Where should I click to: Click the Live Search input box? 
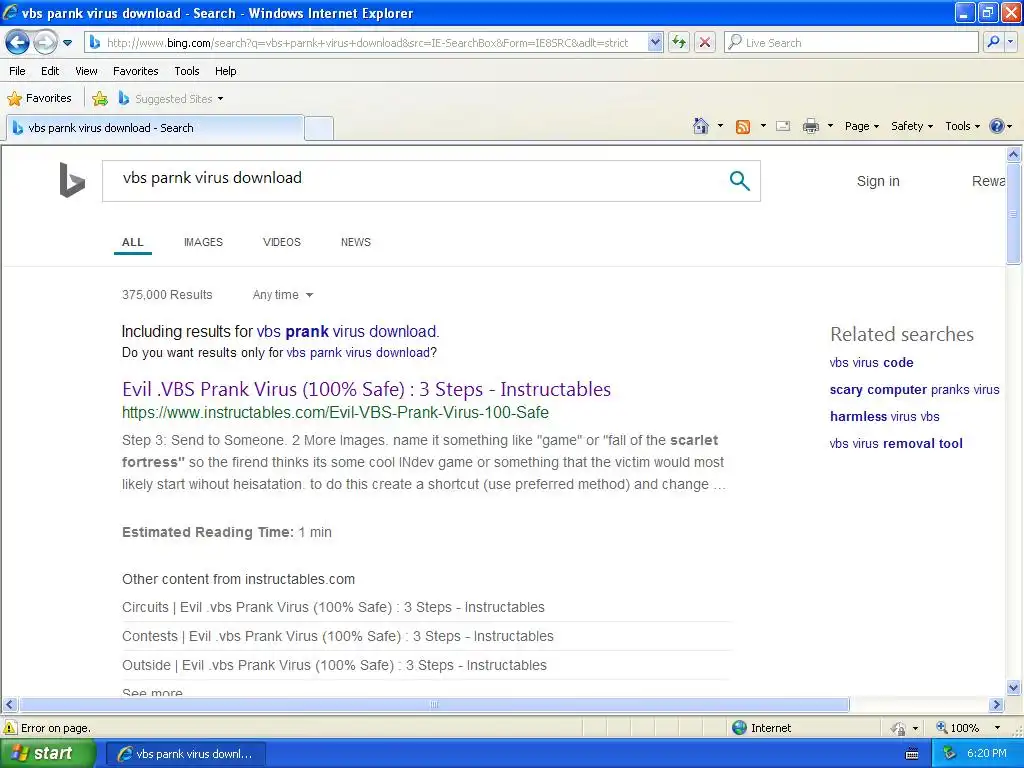click(x=851, y=42)
